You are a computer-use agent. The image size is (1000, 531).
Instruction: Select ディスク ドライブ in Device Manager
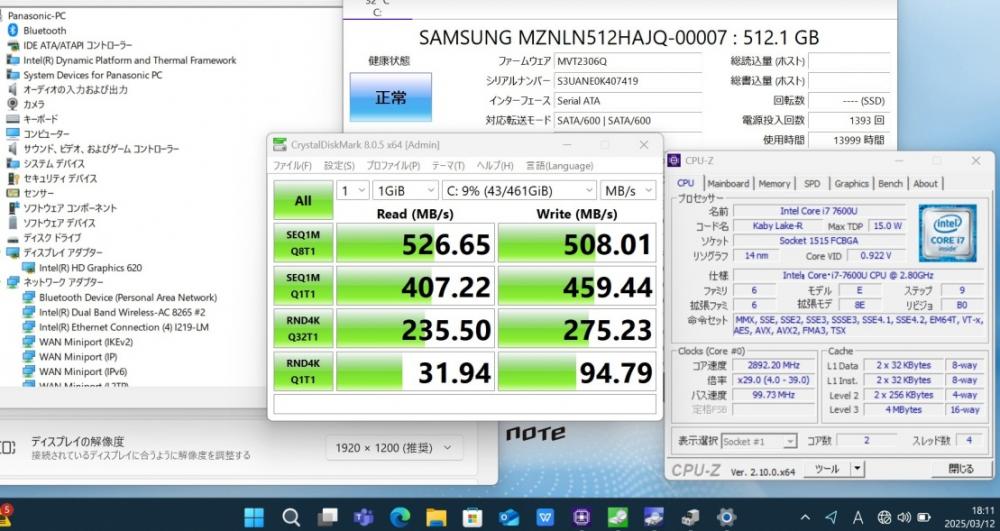coord(52,238)
